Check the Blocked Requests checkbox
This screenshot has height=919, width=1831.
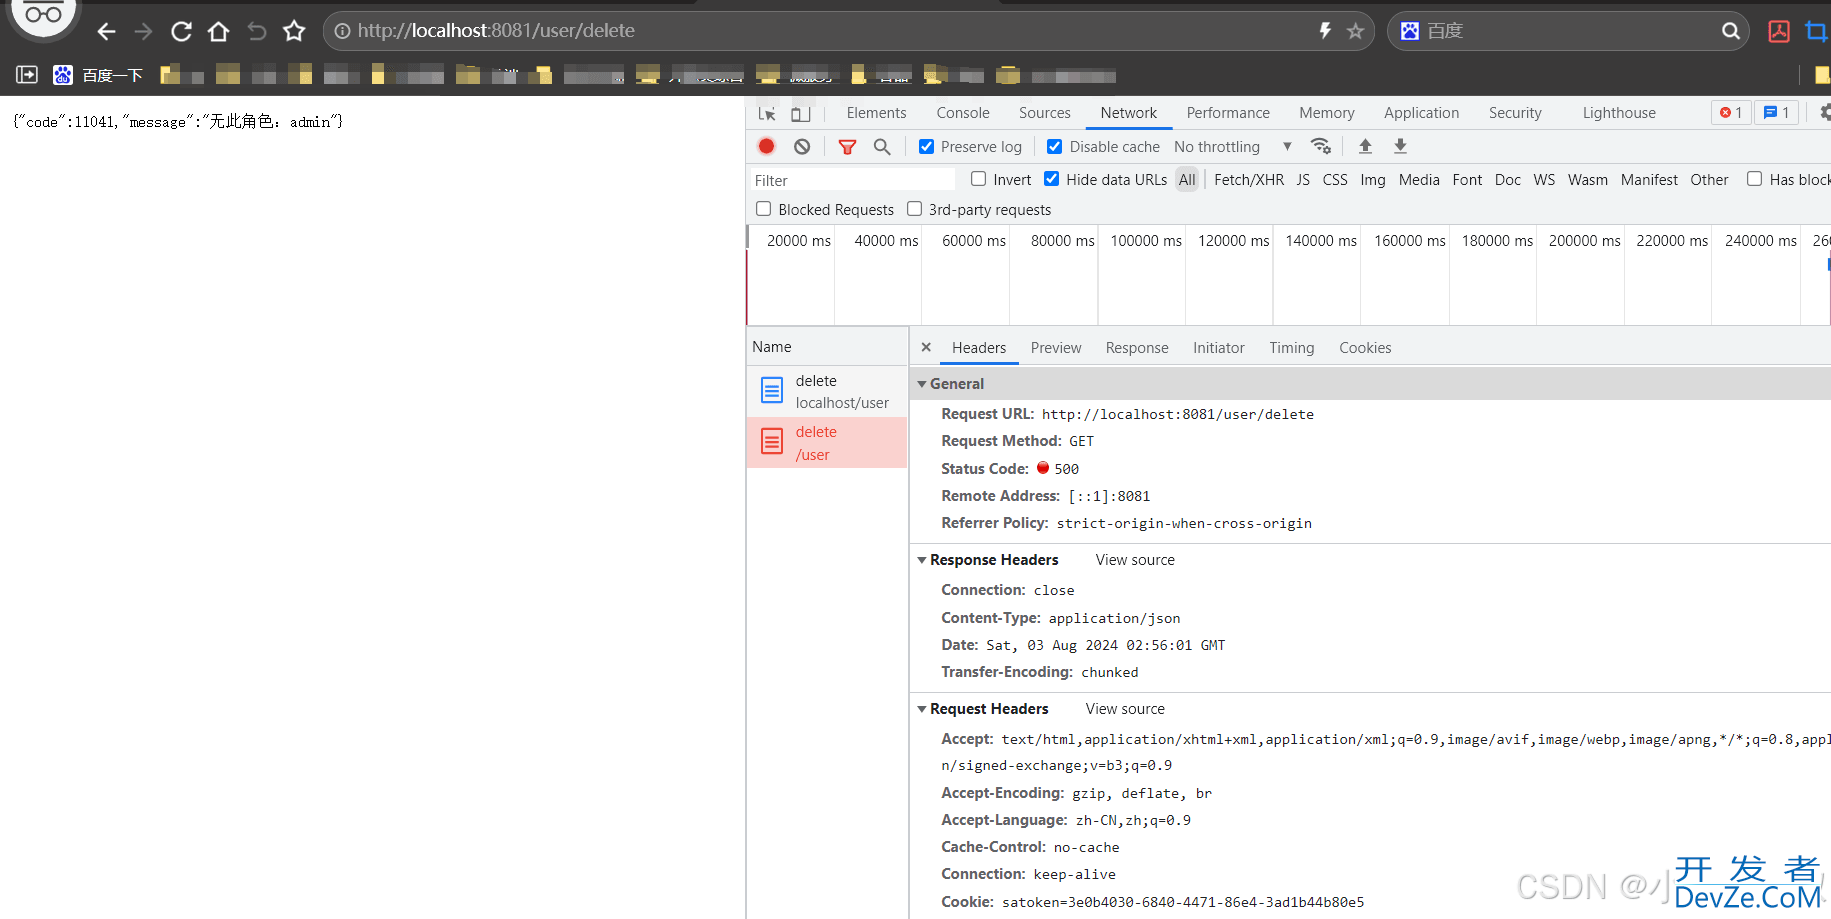pos(764,209)
